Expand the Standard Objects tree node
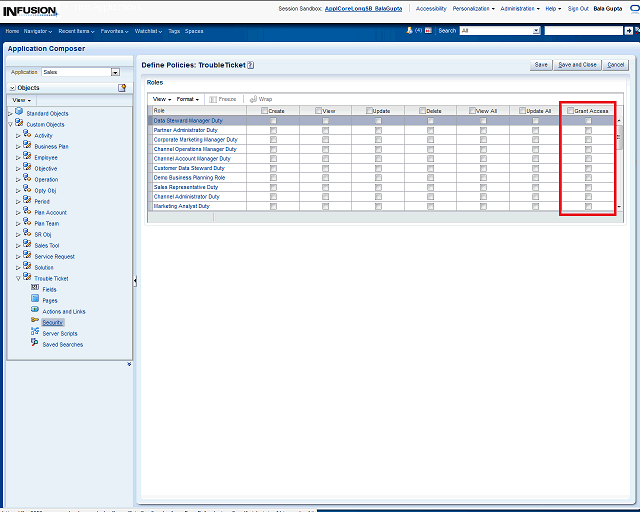 10,114
